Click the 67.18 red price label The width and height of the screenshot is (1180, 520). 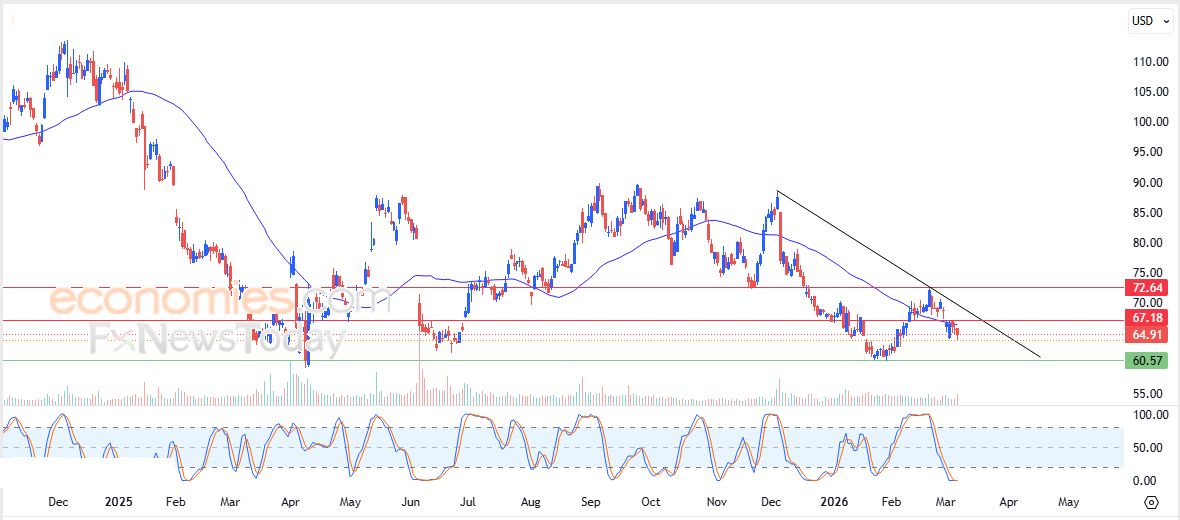pos(1148,317)
